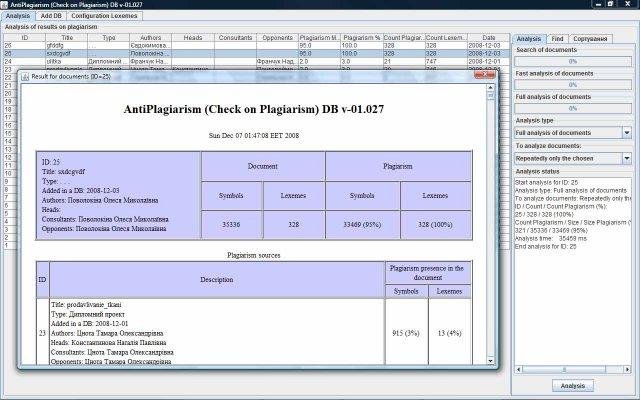
Task: Switch to the Add DB tab
Action: tap(51, 16)
